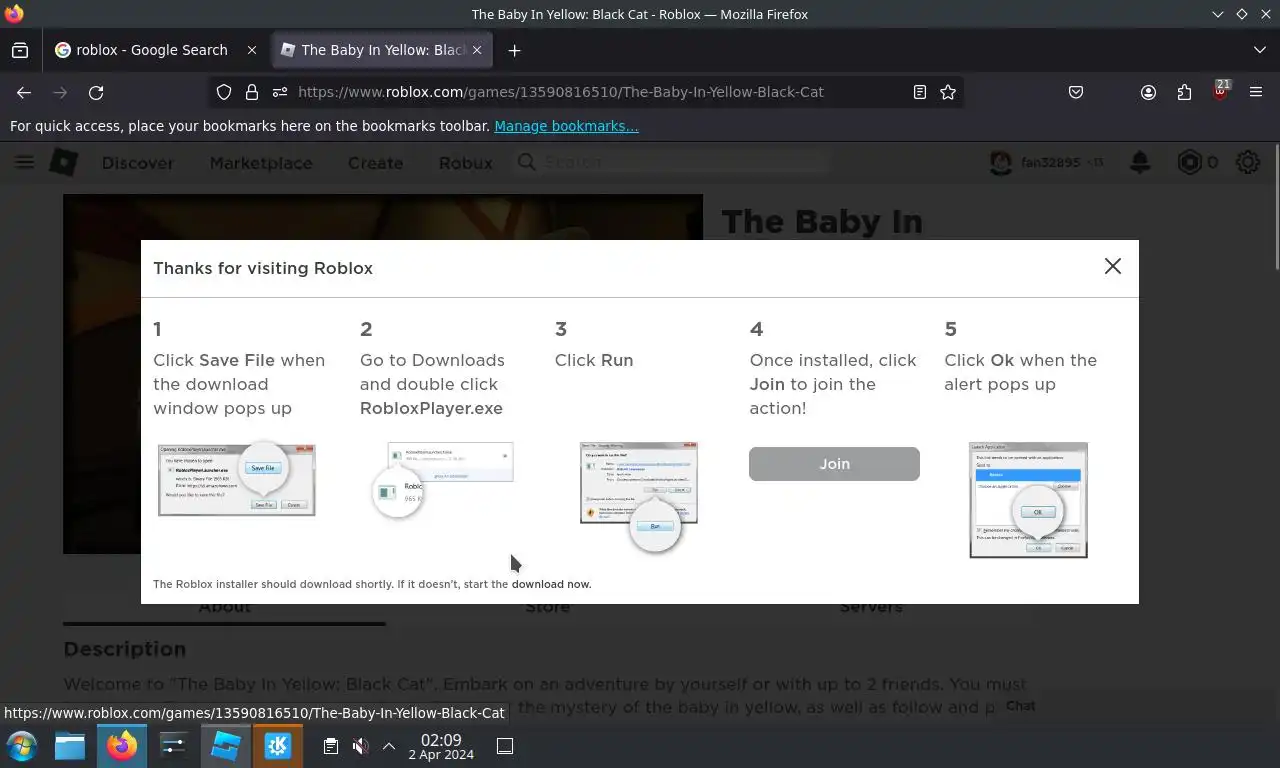
Task: Open the tracking protection shield icon
Action: [x=224, y=92]
